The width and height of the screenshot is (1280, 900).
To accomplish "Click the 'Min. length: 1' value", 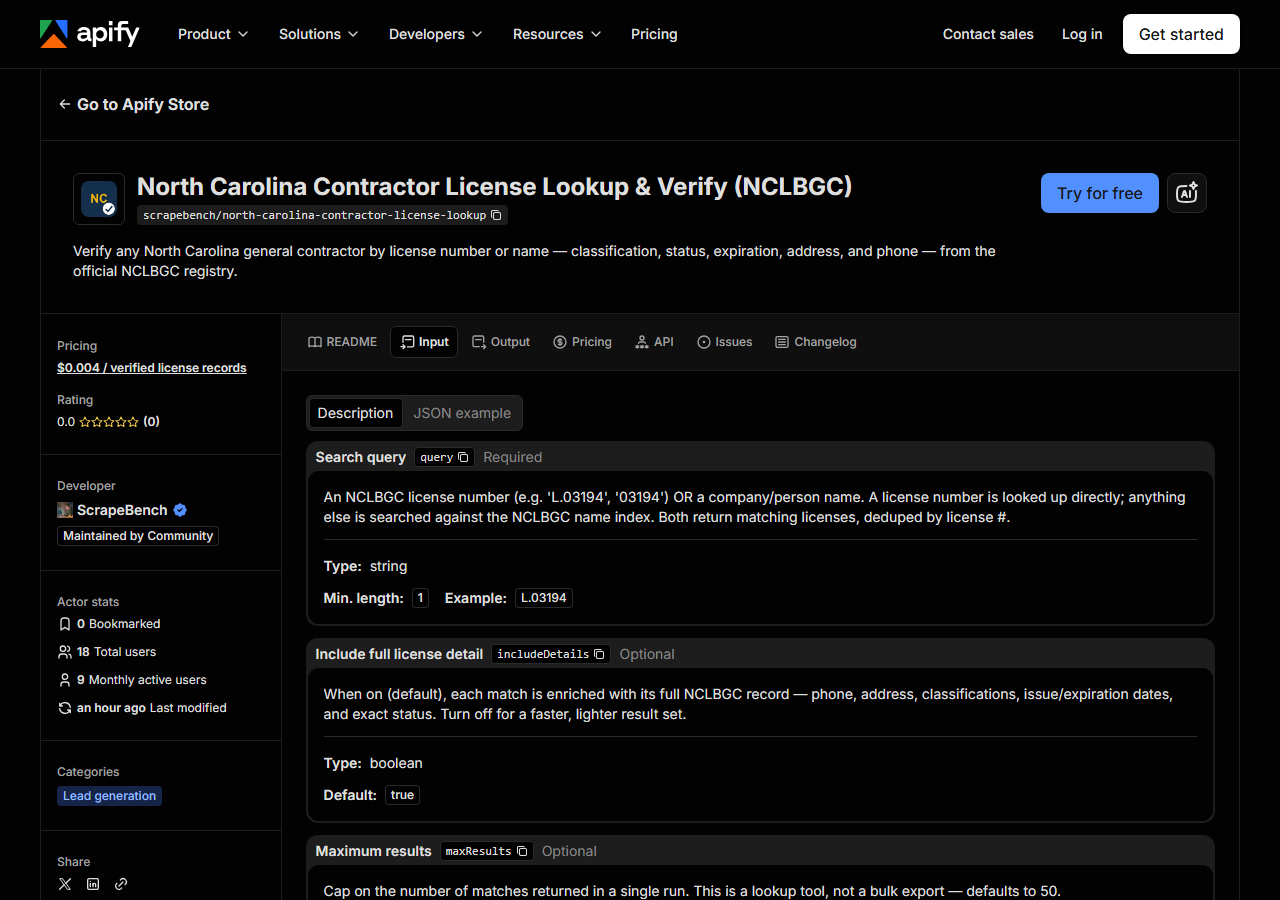I will pos(421,598).
